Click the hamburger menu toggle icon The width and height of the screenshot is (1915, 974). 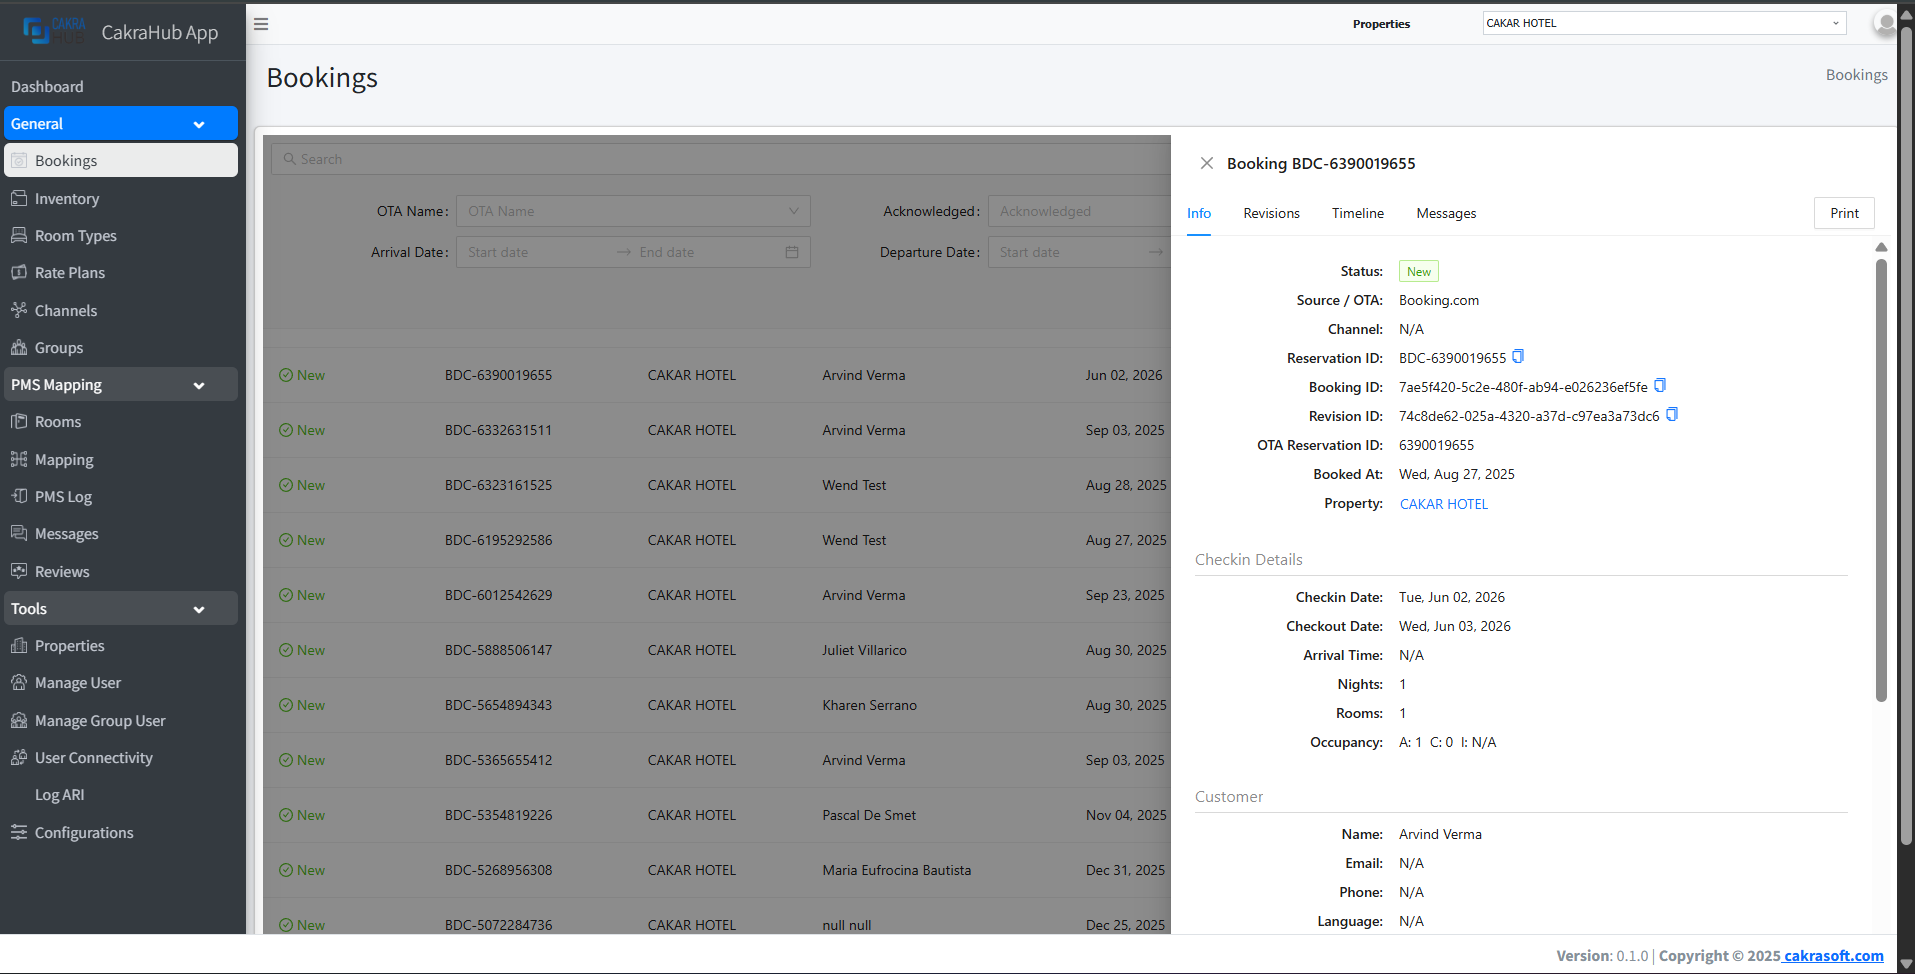[261, 24]
